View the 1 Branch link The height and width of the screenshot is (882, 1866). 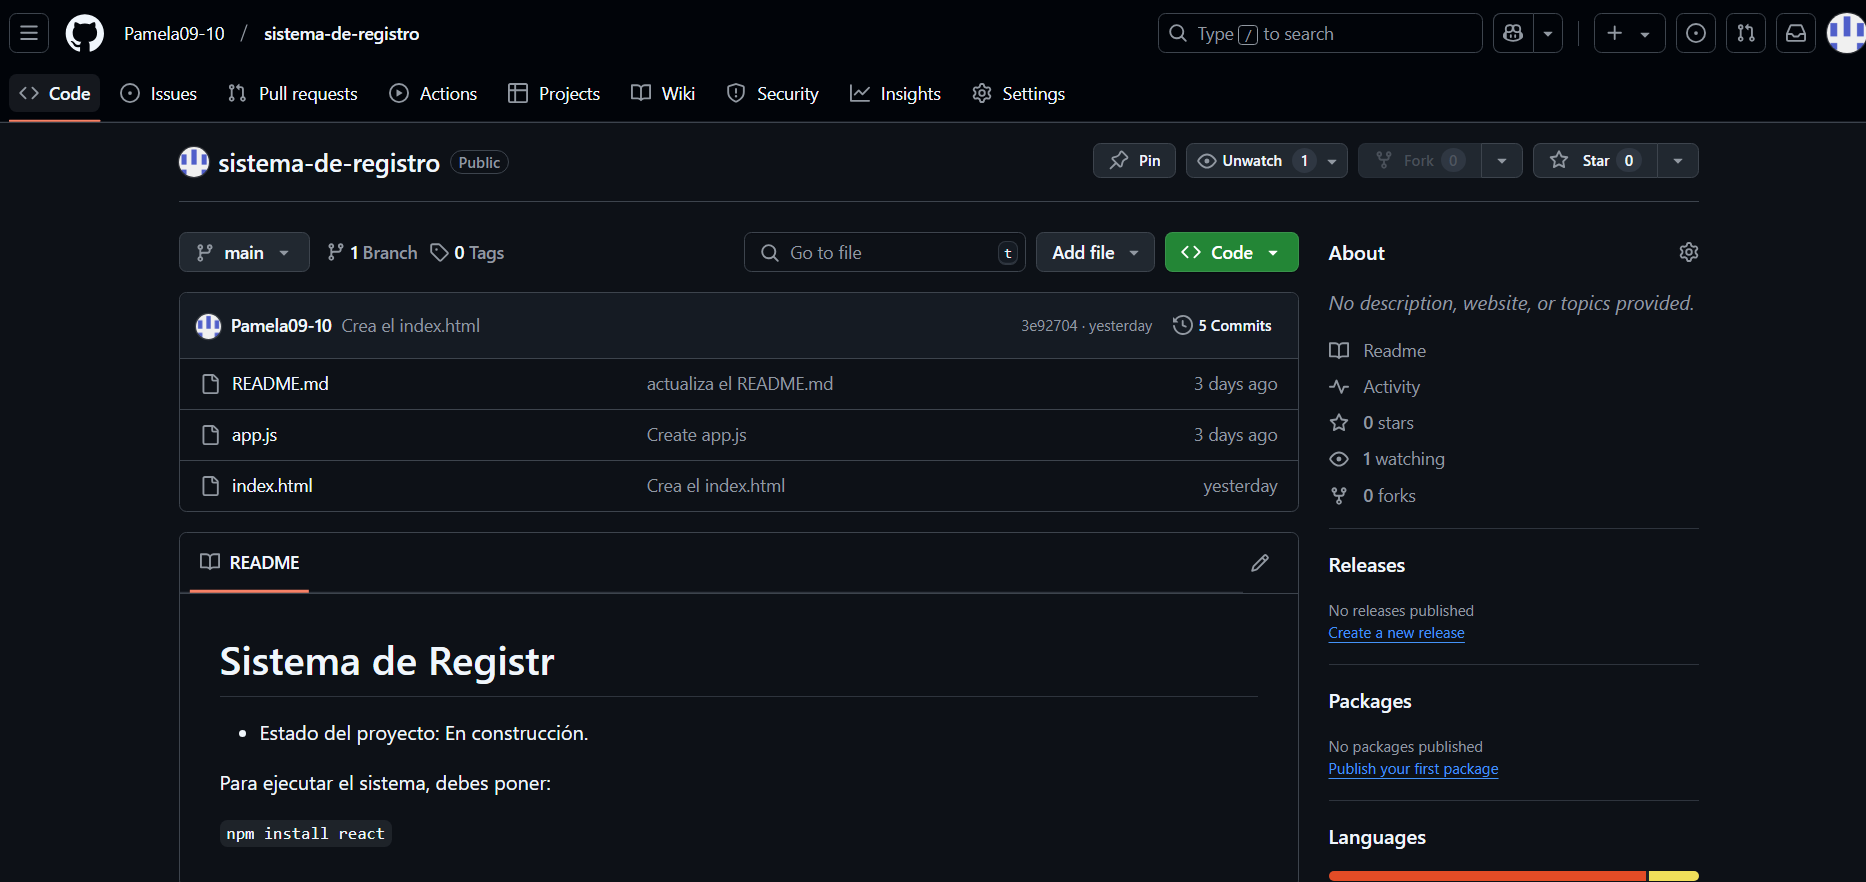[372, 252]
